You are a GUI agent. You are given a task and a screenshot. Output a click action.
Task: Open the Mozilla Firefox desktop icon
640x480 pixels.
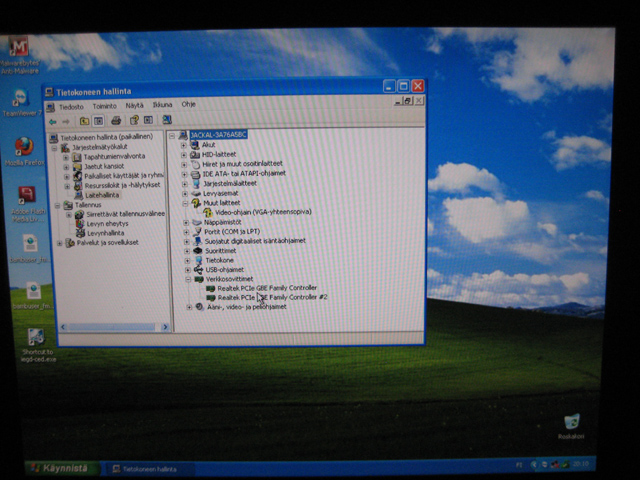pyautogui.click(x=24, y=151)
